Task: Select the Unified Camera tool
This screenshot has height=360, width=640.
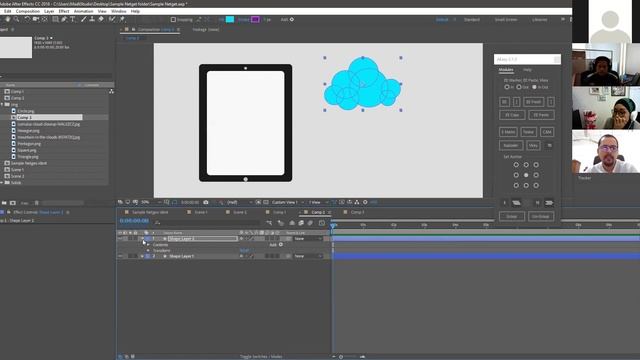Action: point(36,19)
